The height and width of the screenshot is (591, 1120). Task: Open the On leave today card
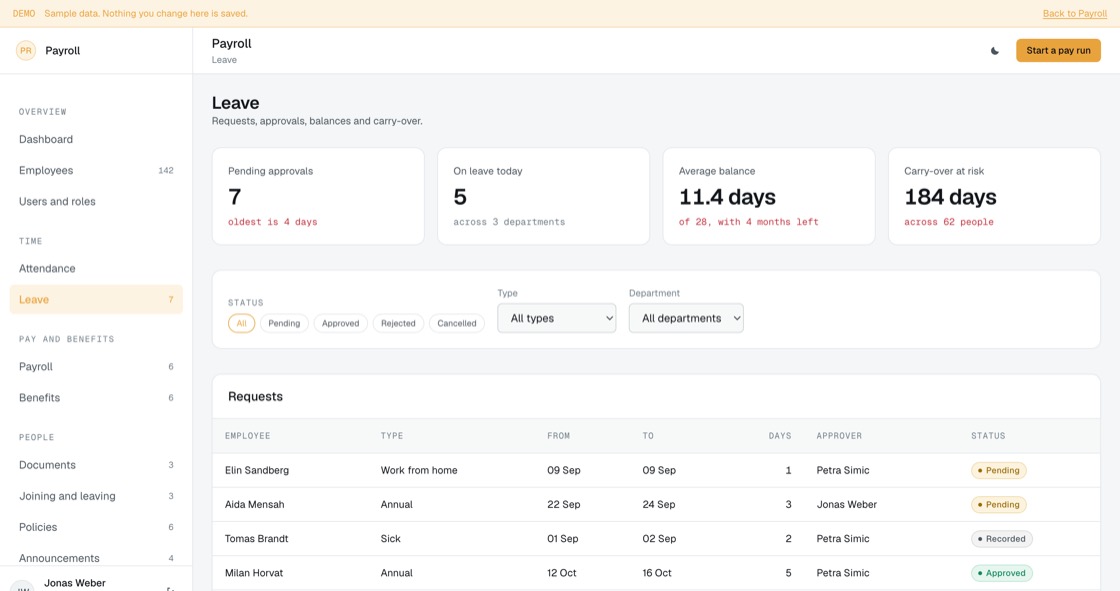click(544, 197)
